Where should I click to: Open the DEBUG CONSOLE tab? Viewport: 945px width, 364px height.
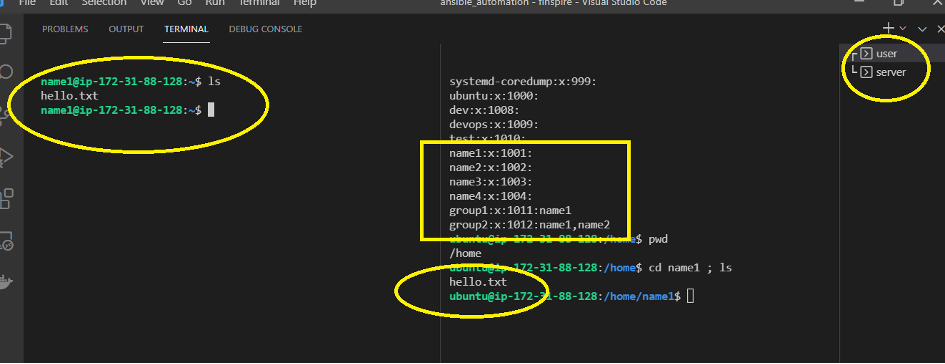click(x=265, y=29)
